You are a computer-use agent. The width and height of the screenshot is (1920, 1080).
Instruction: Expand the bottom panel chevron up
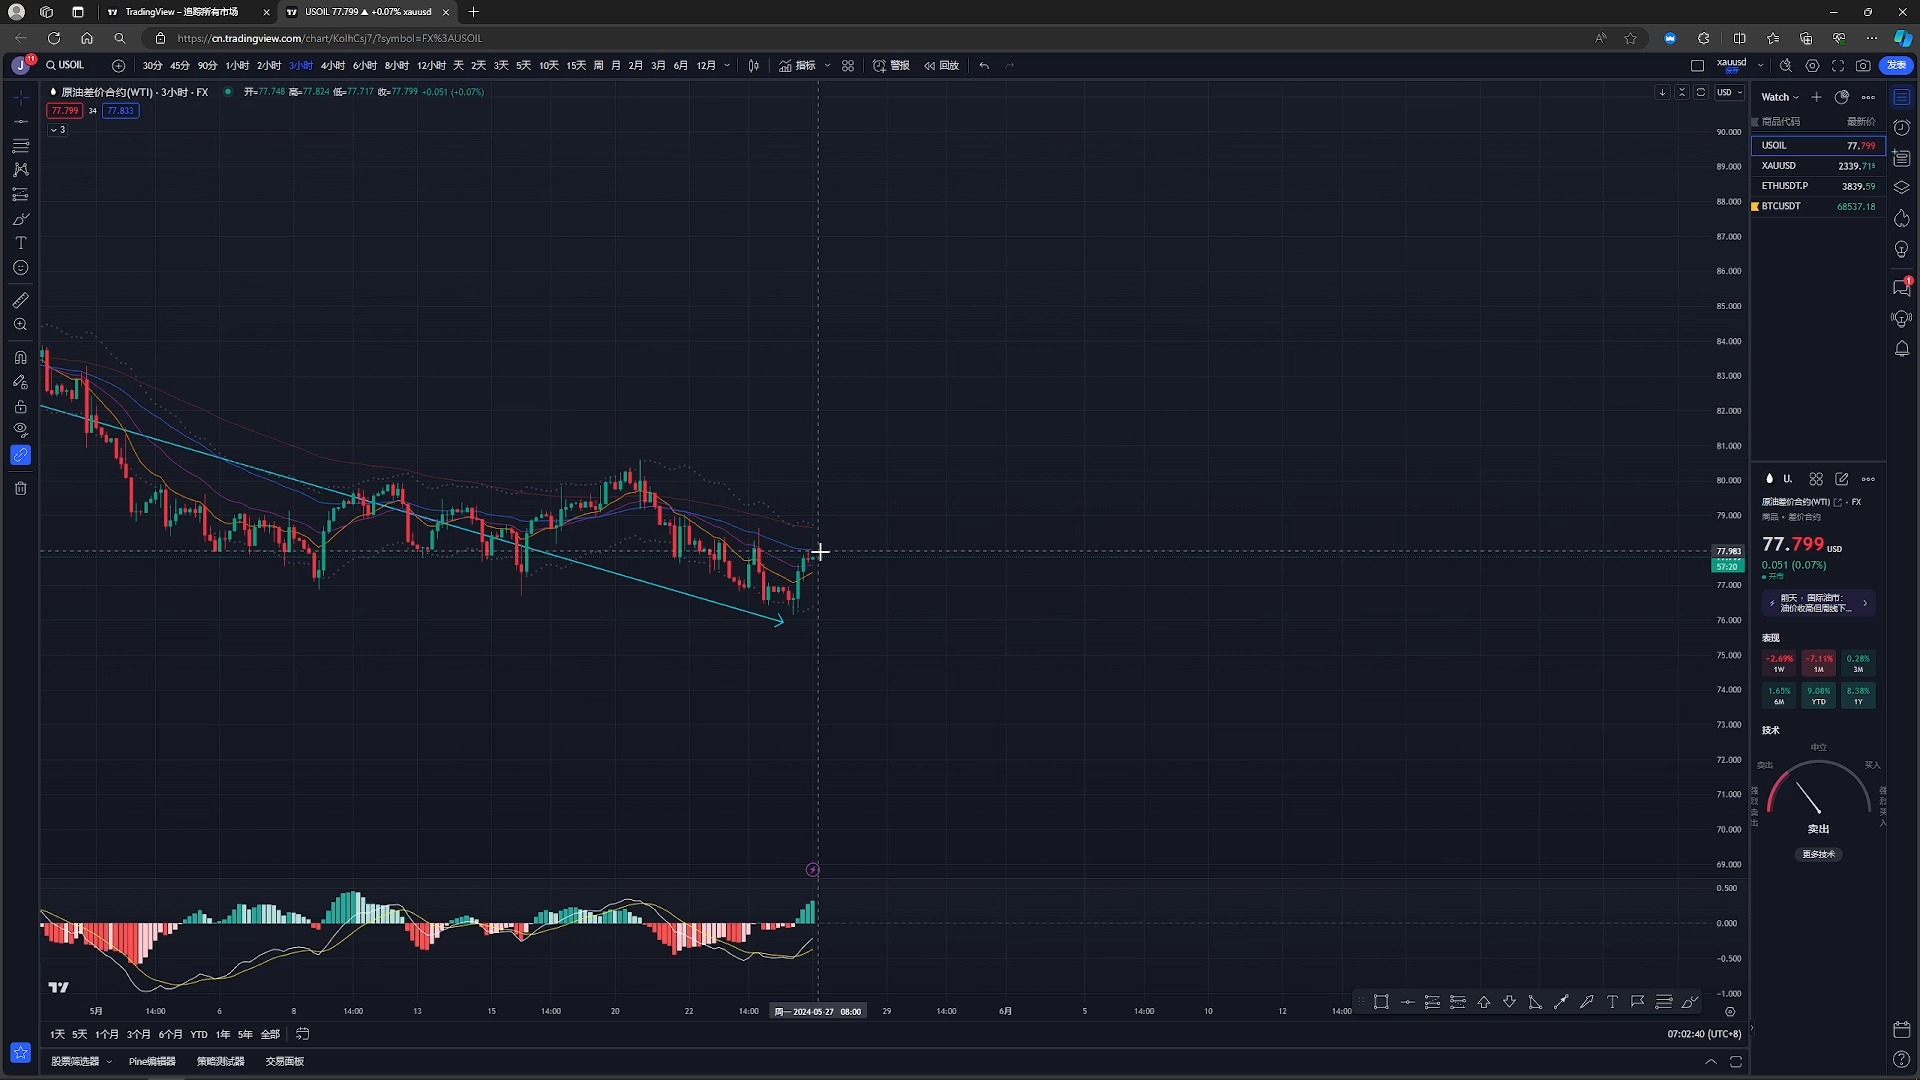click(1711, 1062)
